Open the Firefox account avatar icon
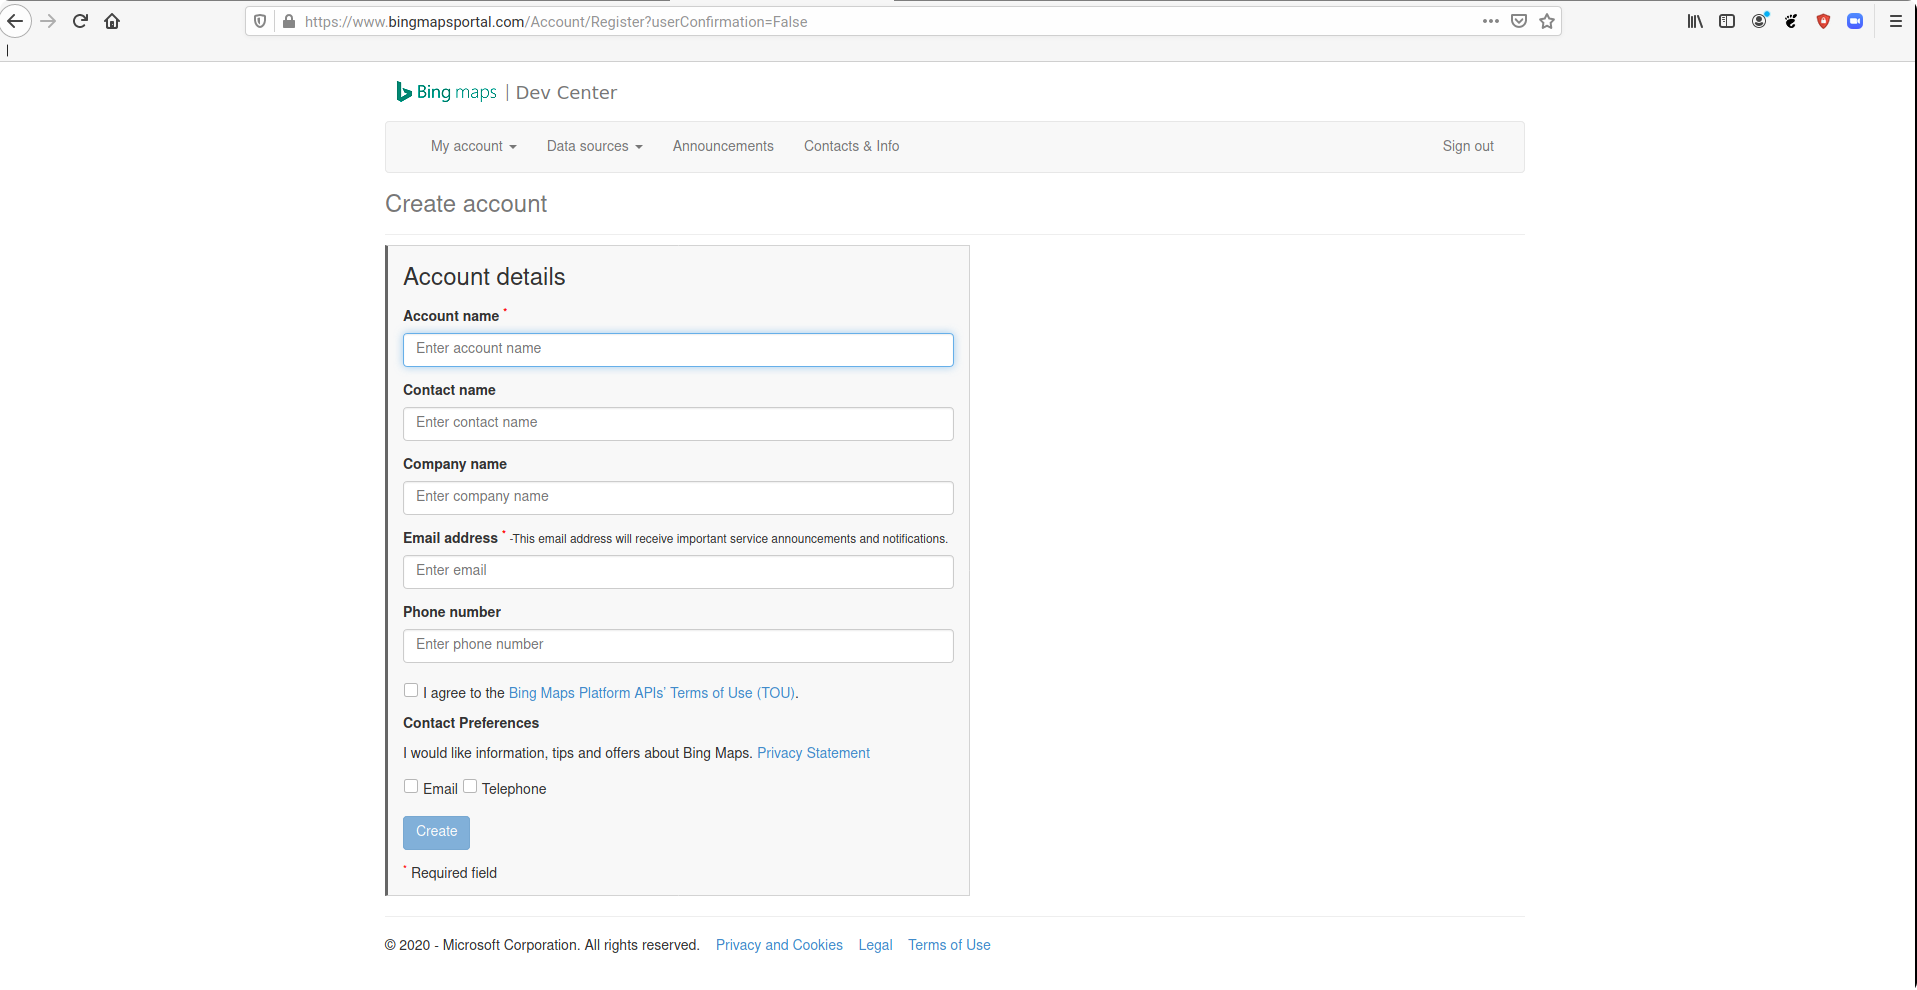 (x=1760, y=21)
